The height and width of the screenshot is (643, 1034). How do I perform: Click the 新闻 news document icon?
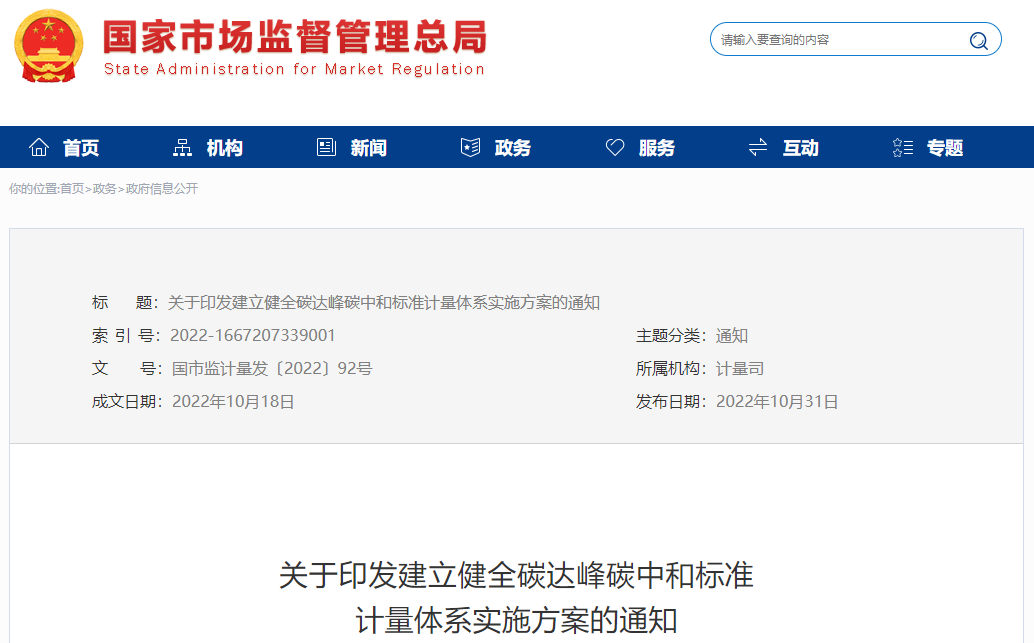[325, 146]
